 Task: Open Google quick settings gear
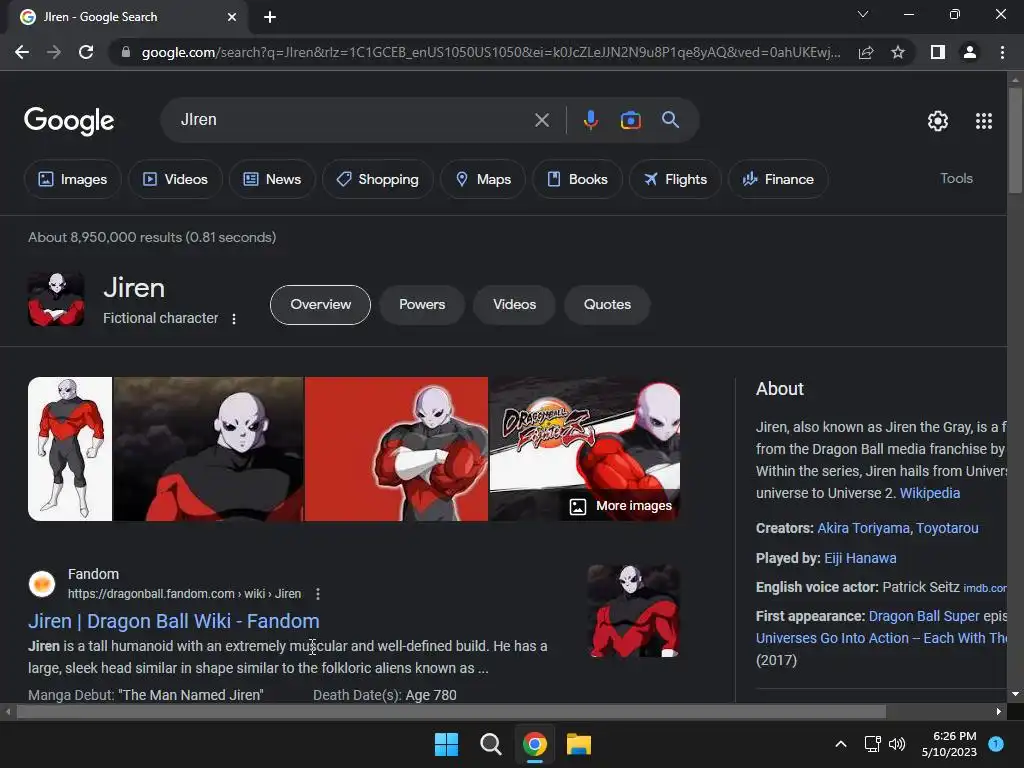click(938, 121)
